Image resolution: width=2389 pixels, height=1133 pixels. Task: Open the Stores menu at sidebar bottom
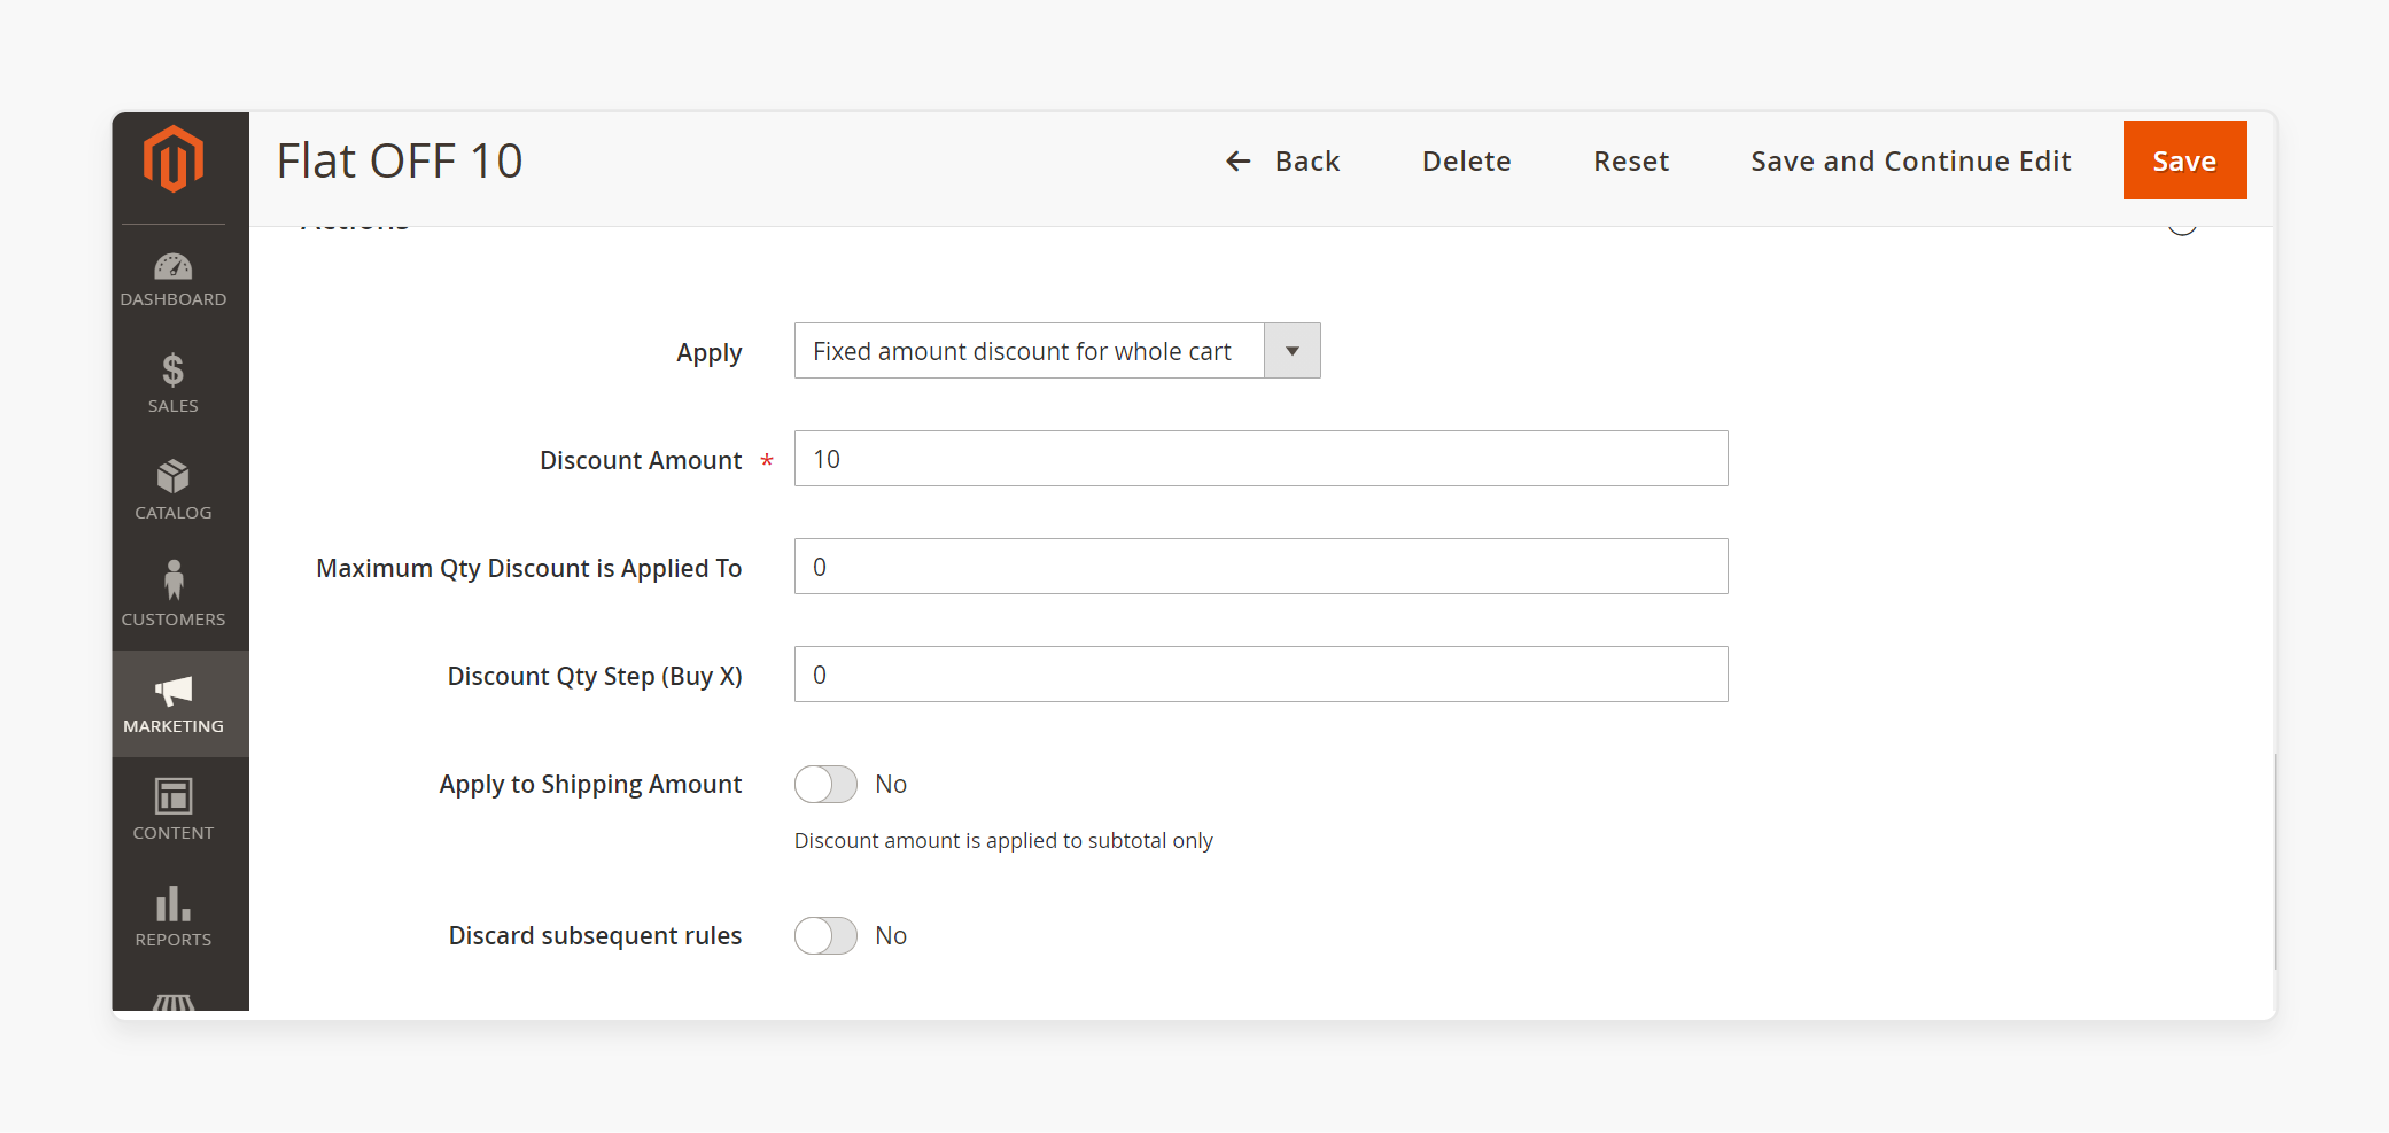pyautogui.click(x=173, y=1003)
